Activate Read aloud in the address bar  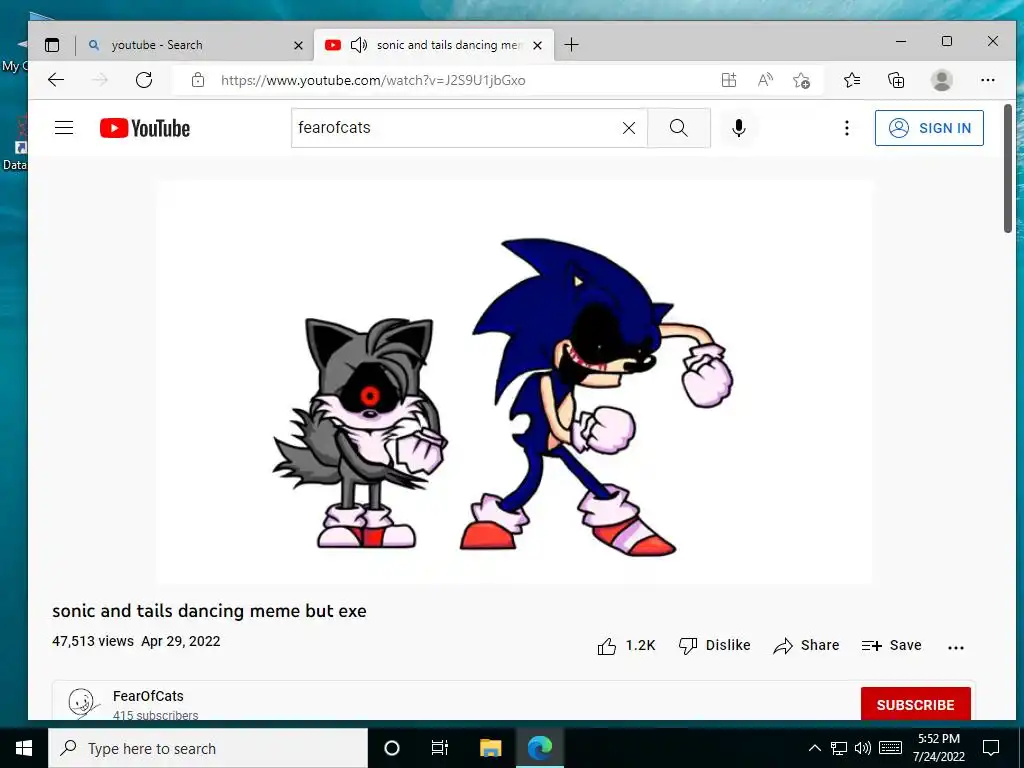coord(765,80)
